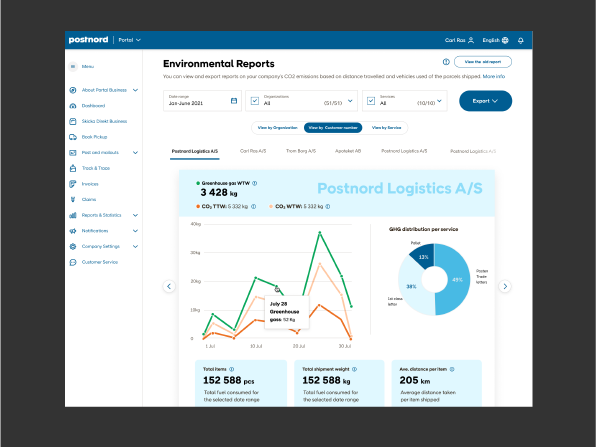Select View by Service toggle
The height and width of the screenshot is (447, 597).
(x=386, y=128)
